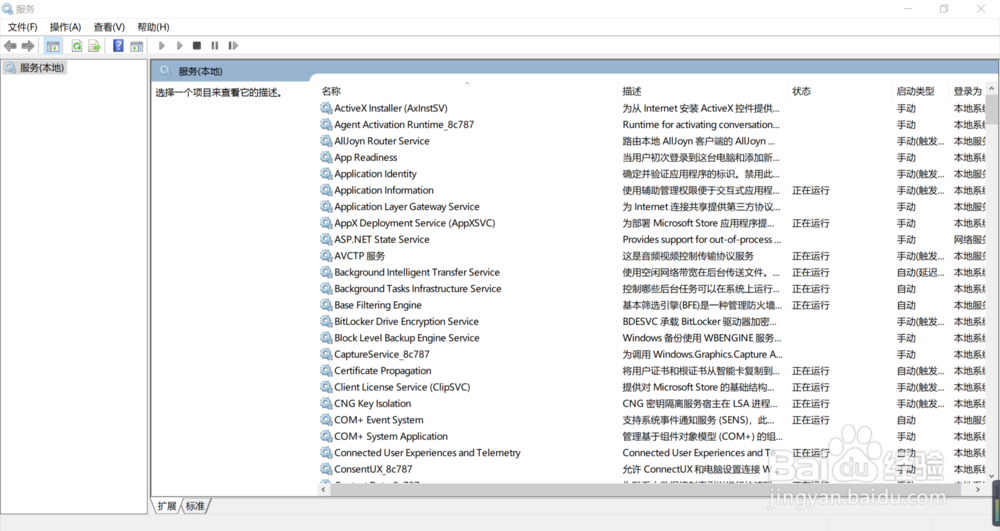This screenshot has width=1000, height=531.
Task: Click the gear icon beside CaptureService_8c787
Action: click(326, 354)
